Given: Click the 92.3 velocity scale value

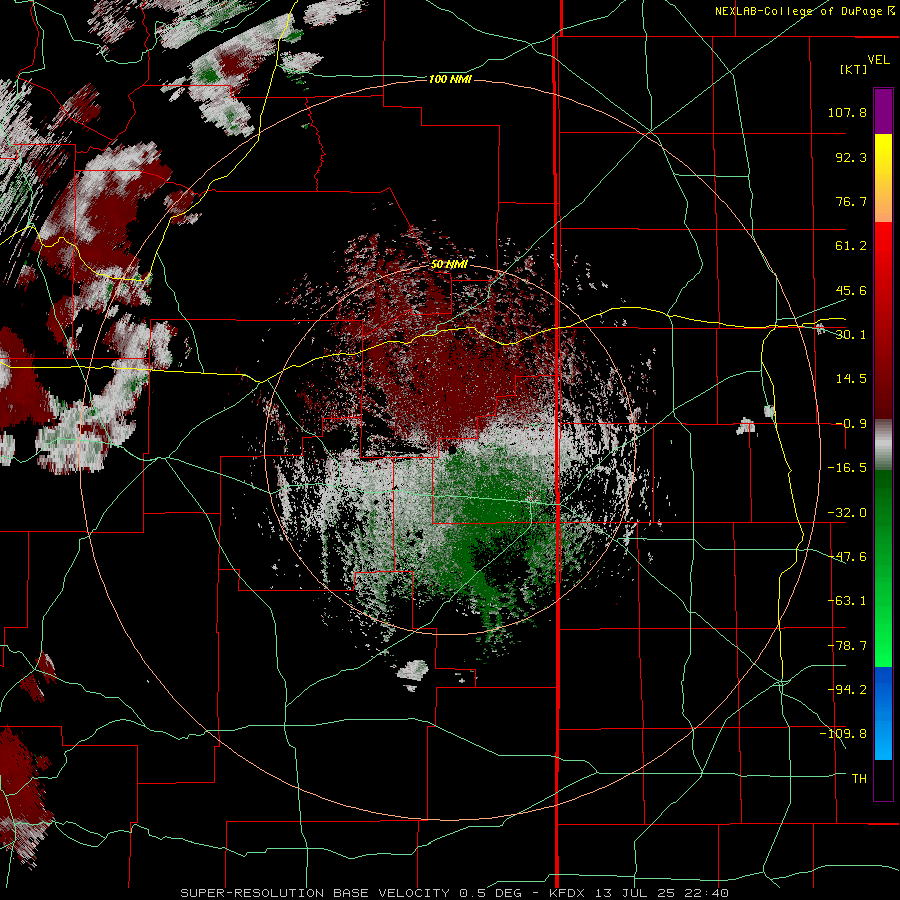Looking at the screenshot, I should 851,157.
